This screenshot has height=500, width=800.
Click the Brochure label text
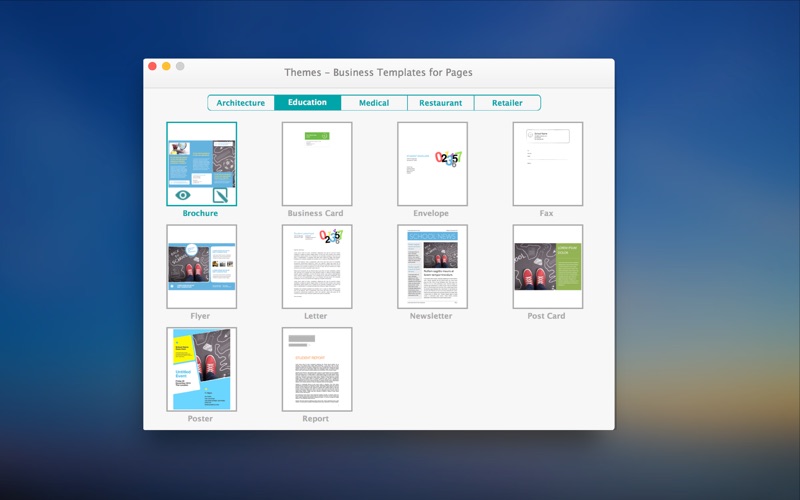pos(200,213)
